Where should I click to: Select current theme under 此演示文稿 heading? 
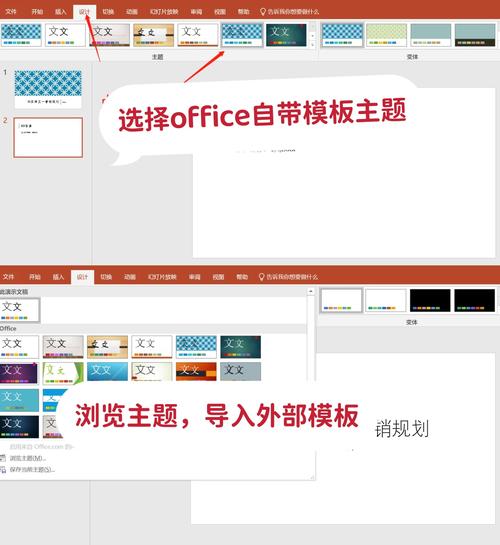point(19,310)
